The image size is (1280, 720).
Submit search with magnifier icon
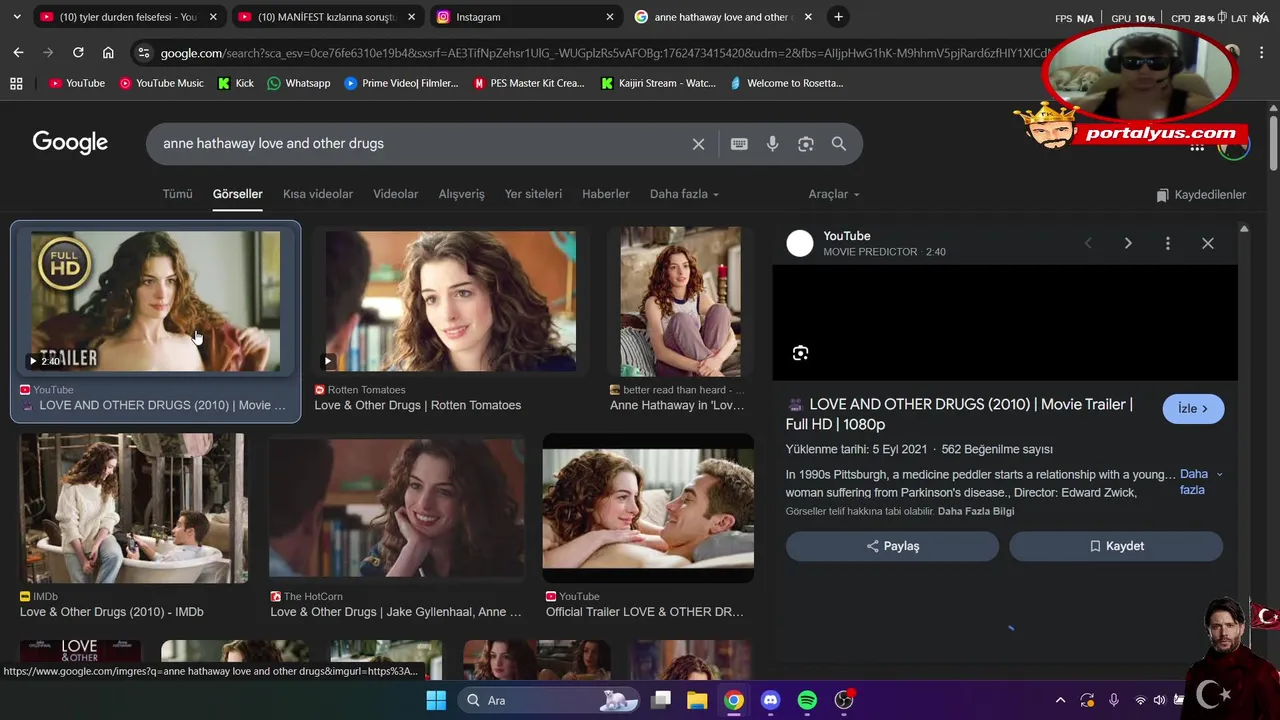tap(839, 144)
